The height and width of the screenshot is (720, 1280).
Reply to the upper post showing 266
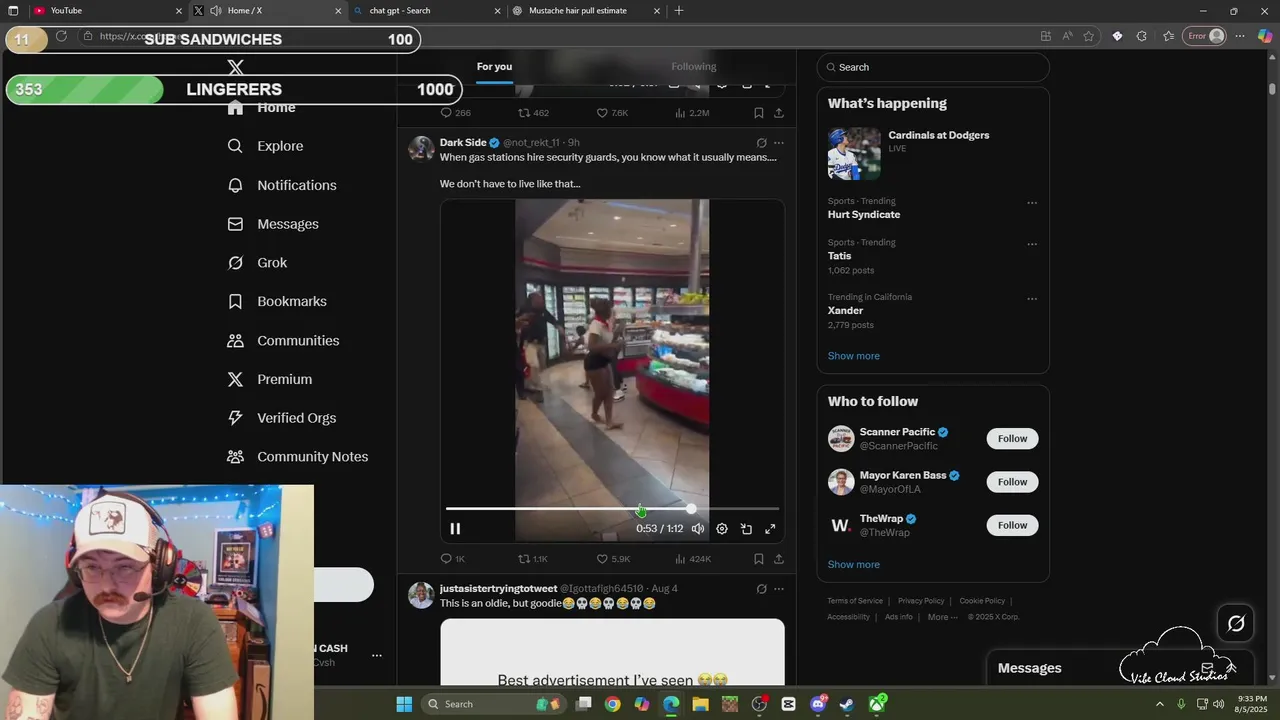click(x=456, y=113)
